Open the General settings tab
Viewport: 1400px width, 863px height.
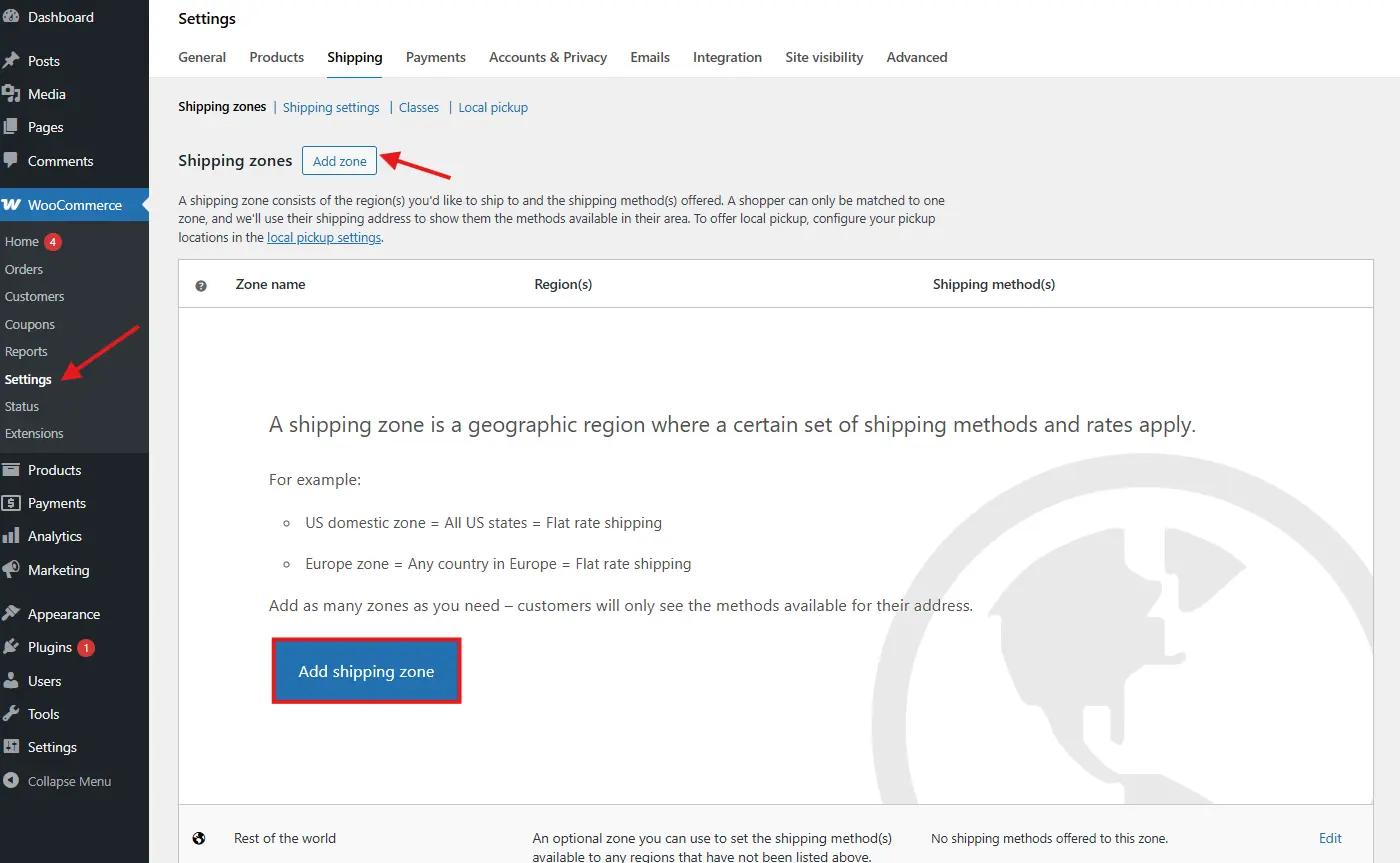point(202,57)
